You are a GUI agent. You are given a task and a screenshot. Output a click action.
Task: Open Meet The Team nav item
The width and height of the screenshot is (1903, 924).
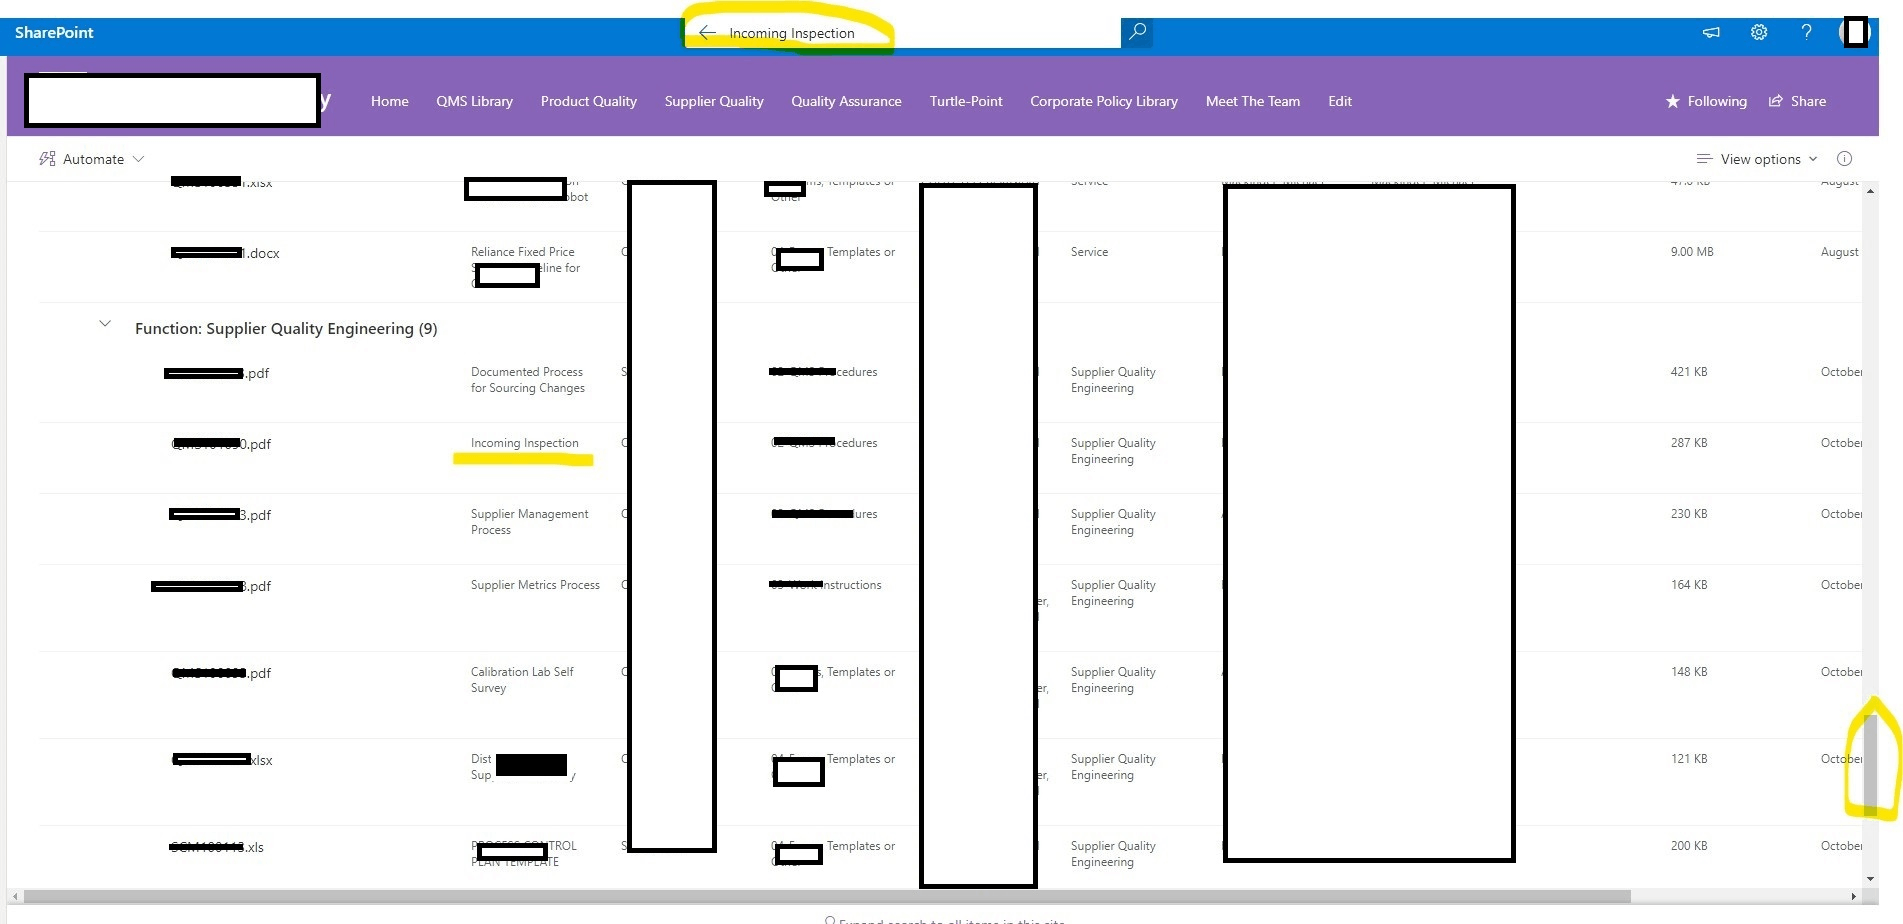click(1253, 101)
